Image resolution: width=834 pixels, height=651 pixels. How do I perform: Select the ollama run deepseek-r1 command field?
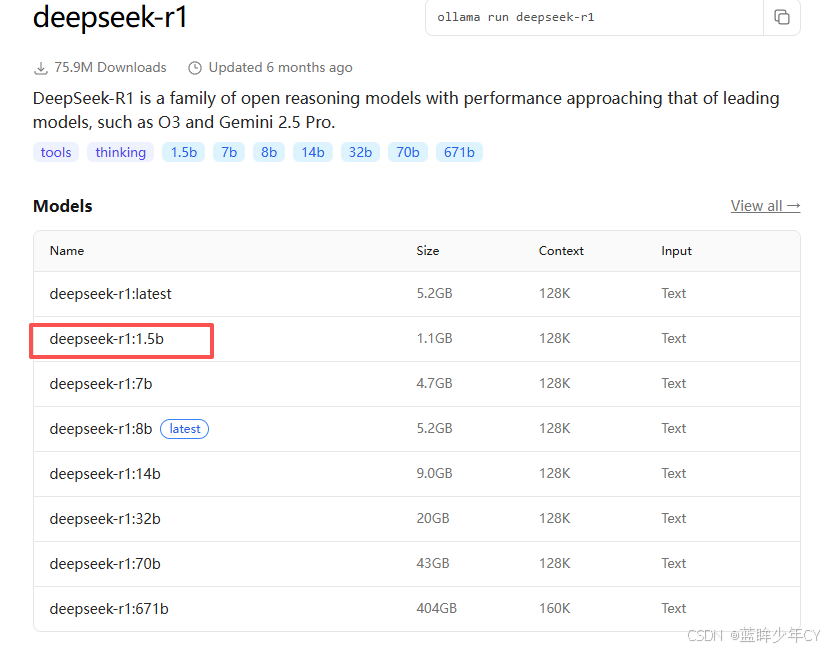click(x=594, y=17)
